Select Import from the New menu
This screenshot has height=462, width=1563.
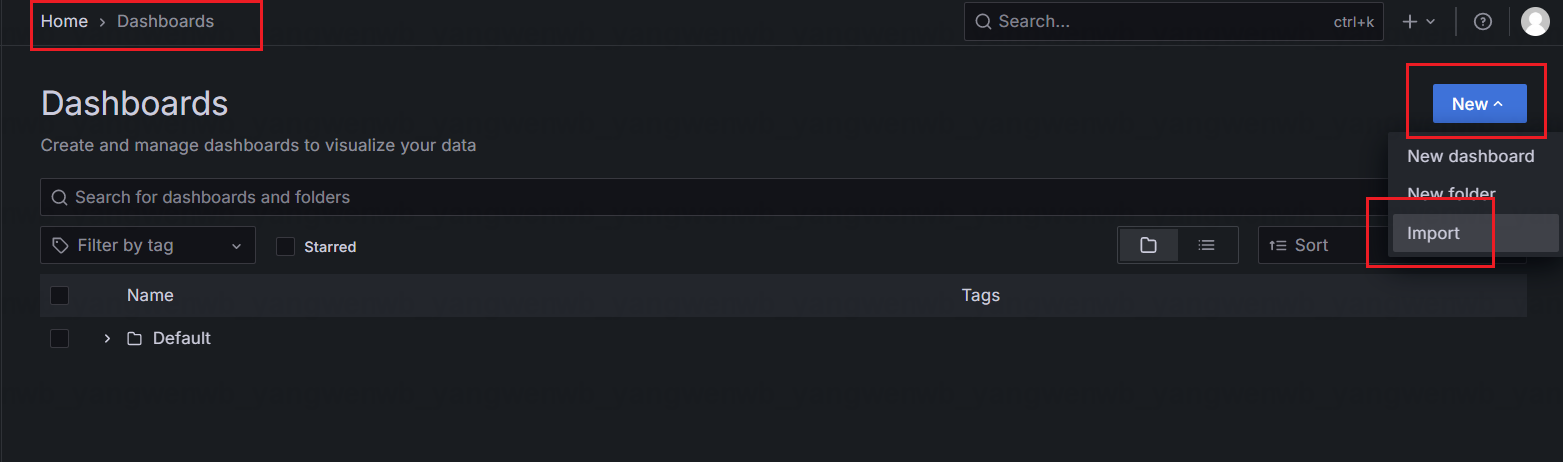[x=1433, y=233]
